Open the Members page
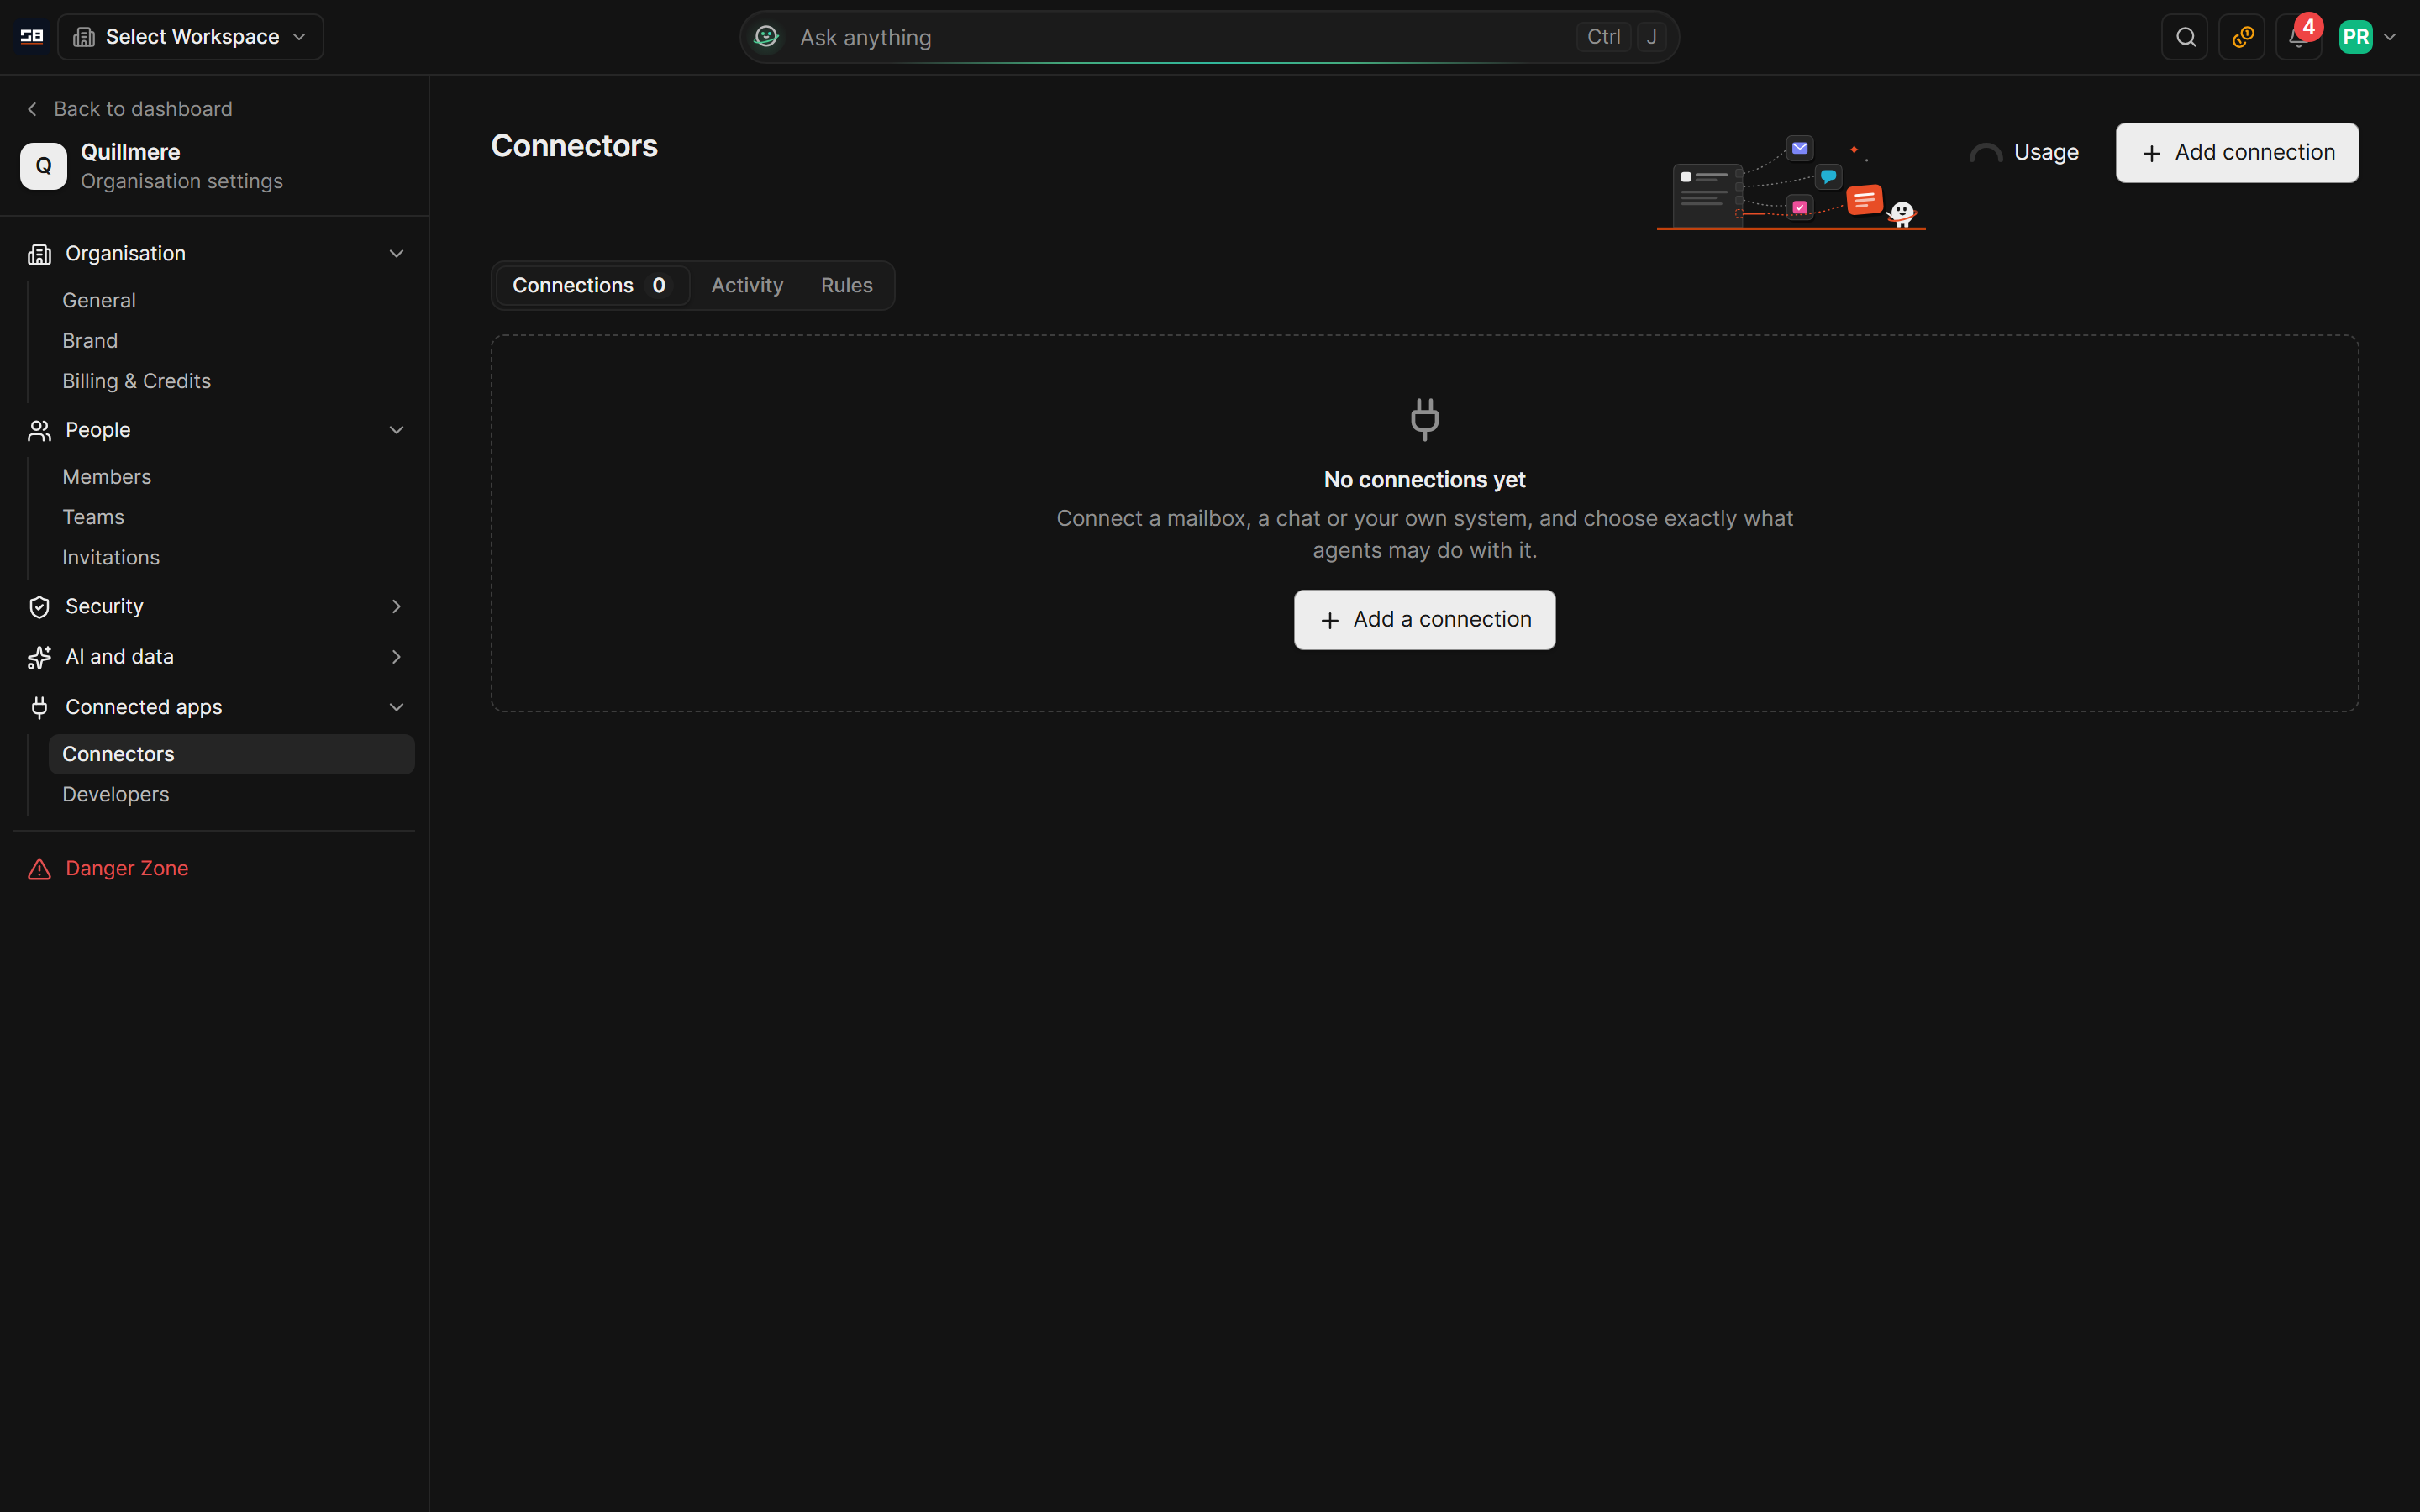Screen dimensions: 2420x1512 (x=107, y=477)
